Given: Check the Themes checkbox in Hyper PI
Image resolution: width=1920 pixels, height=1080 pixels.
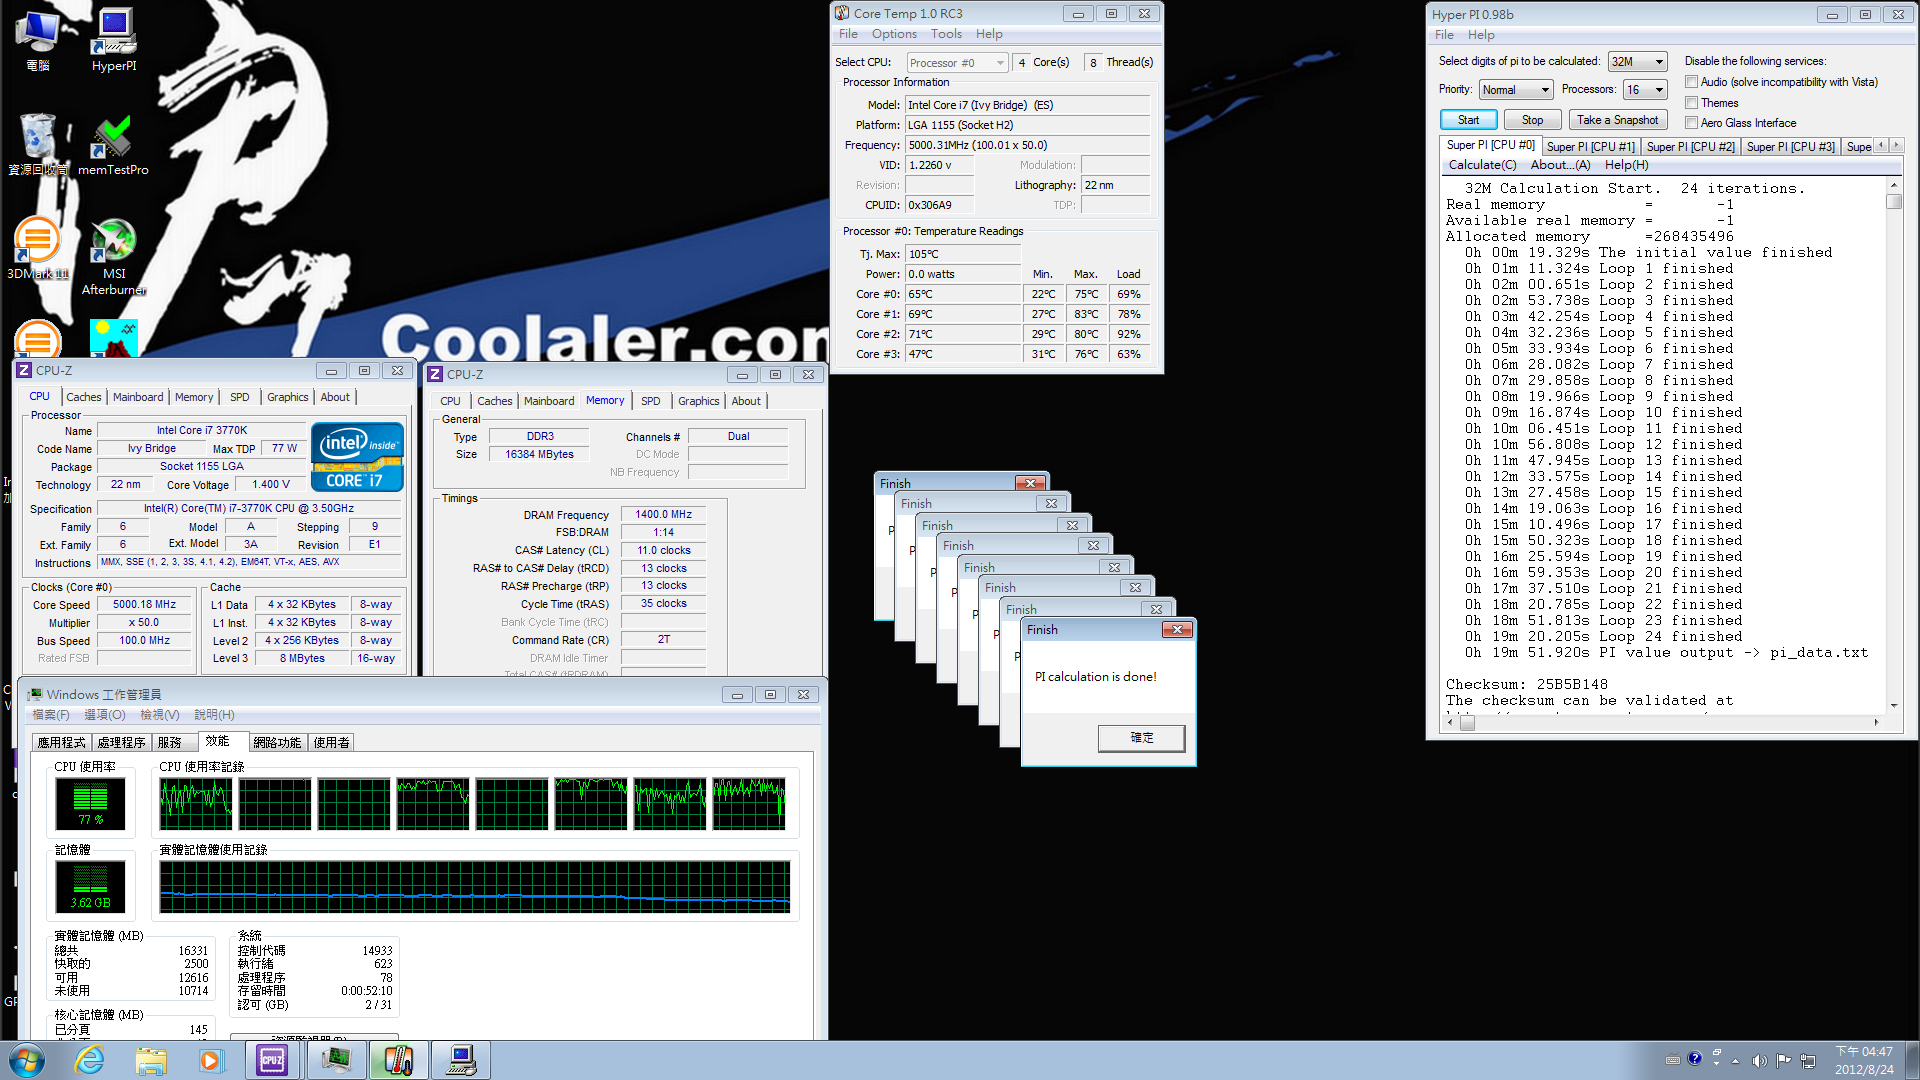Looking at the screenshot, I should pyautogui.click(x=1692, y=103).
